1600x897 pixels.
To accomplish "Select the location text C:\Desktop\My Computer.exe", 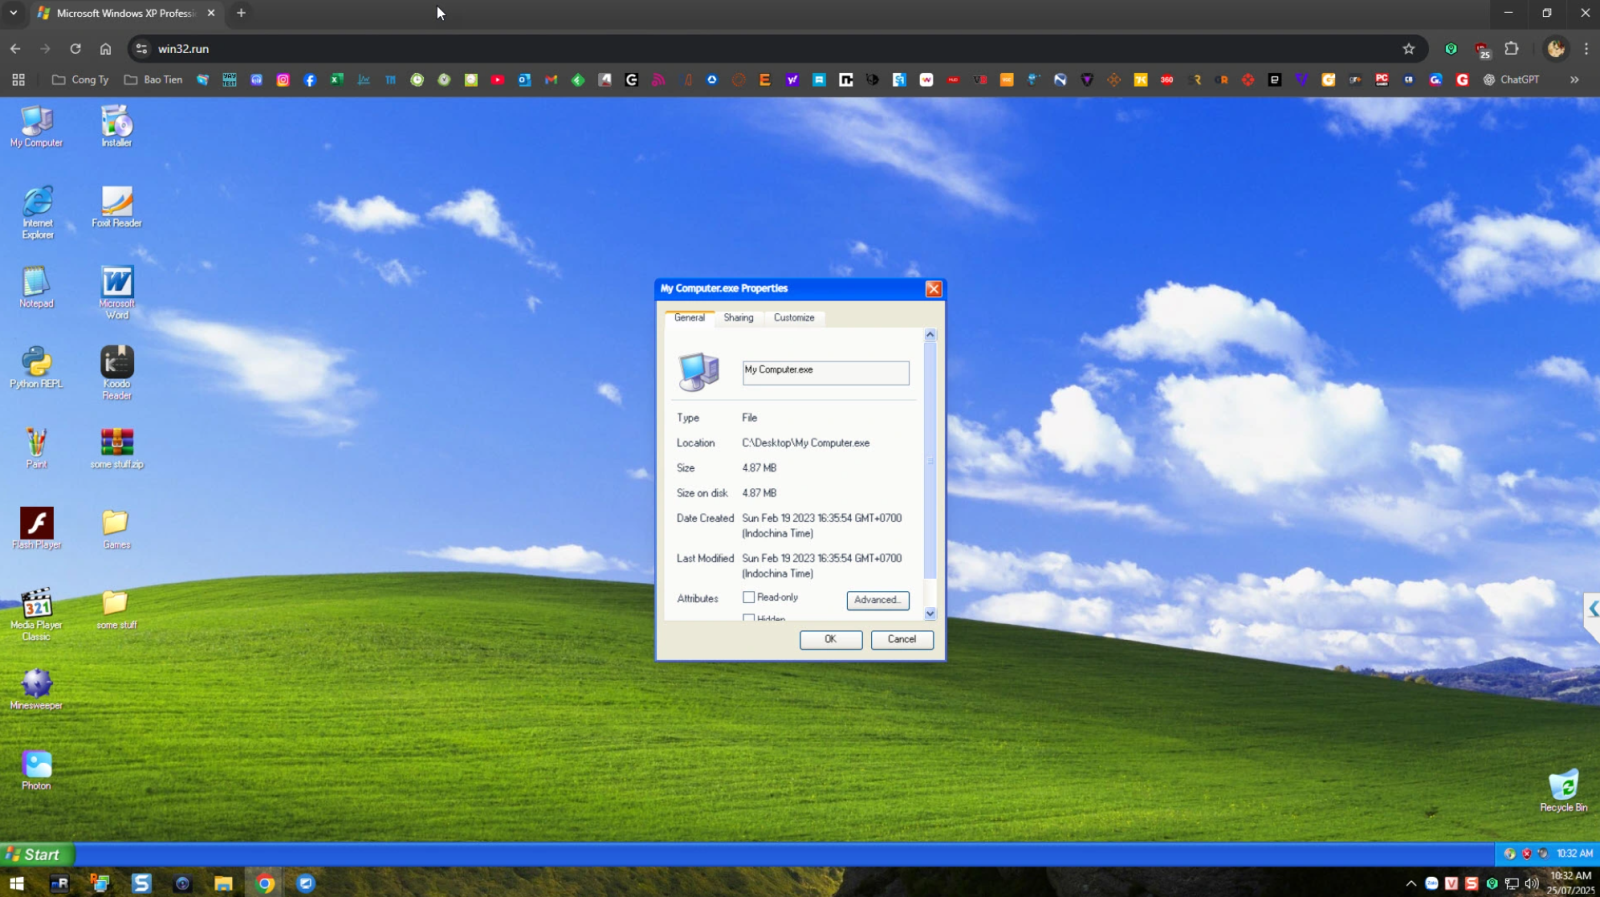I will [806, 443].
